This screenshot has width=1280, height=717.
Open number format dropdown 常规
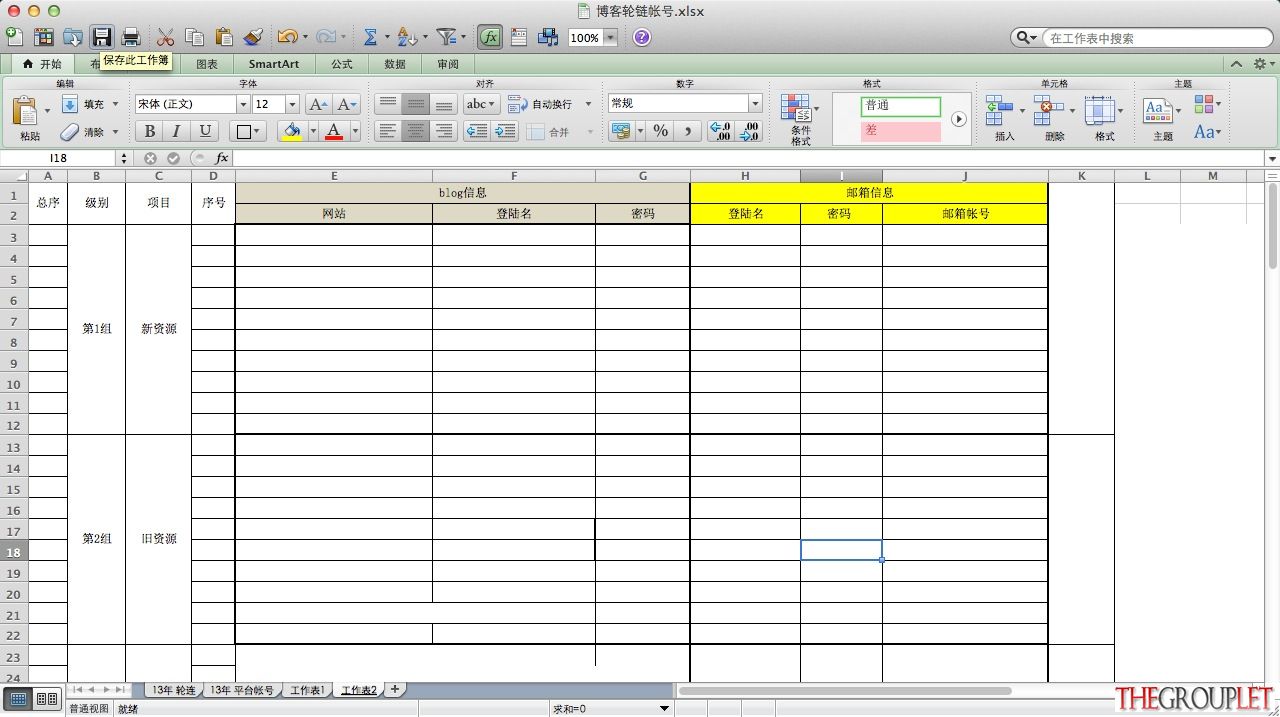point(755,104)
